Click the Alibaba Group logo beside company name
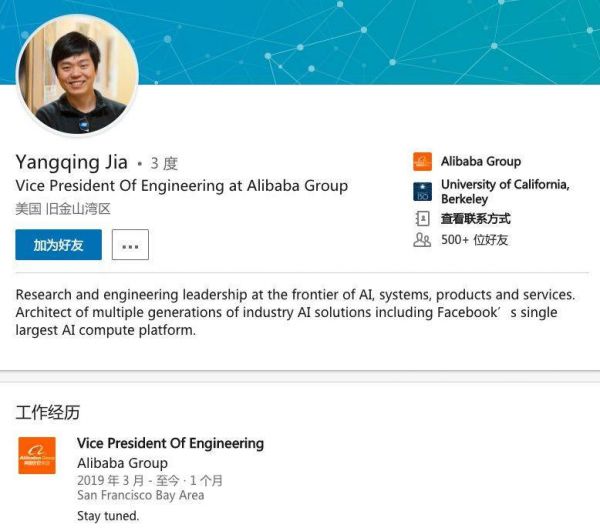 422,162
